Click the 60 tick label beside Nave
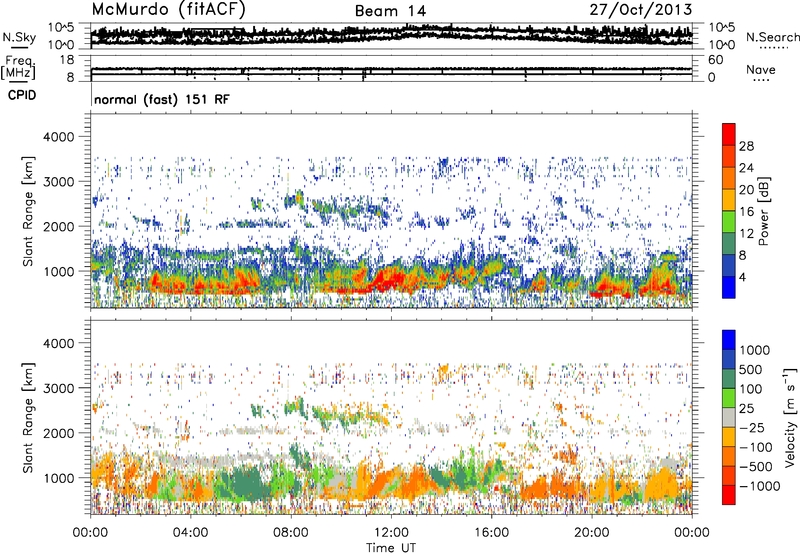 point(716,60)
